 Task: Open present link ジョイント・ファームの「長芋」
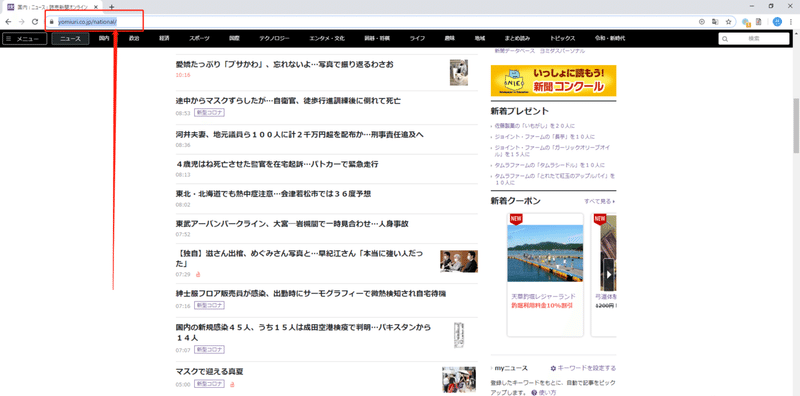[x=544, y=137]
